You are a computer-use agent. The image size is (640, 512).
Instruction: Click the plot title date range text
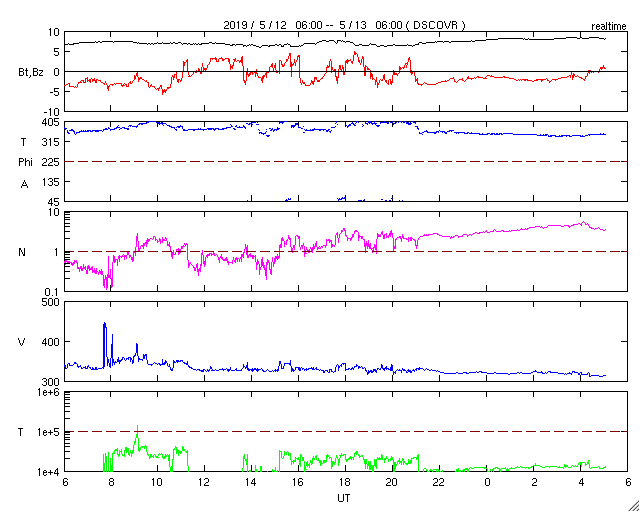tap(344, 25)
